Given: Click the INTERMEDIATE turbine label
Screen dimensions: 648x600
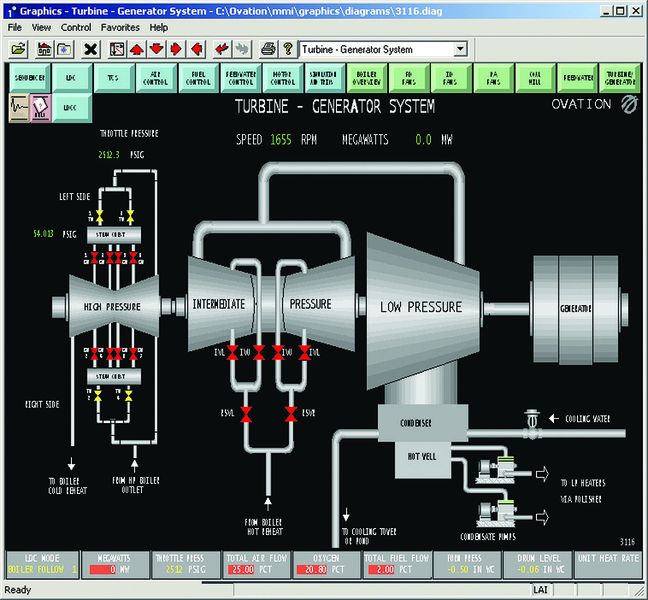Looking at the screenshot, I should (219, 304).
